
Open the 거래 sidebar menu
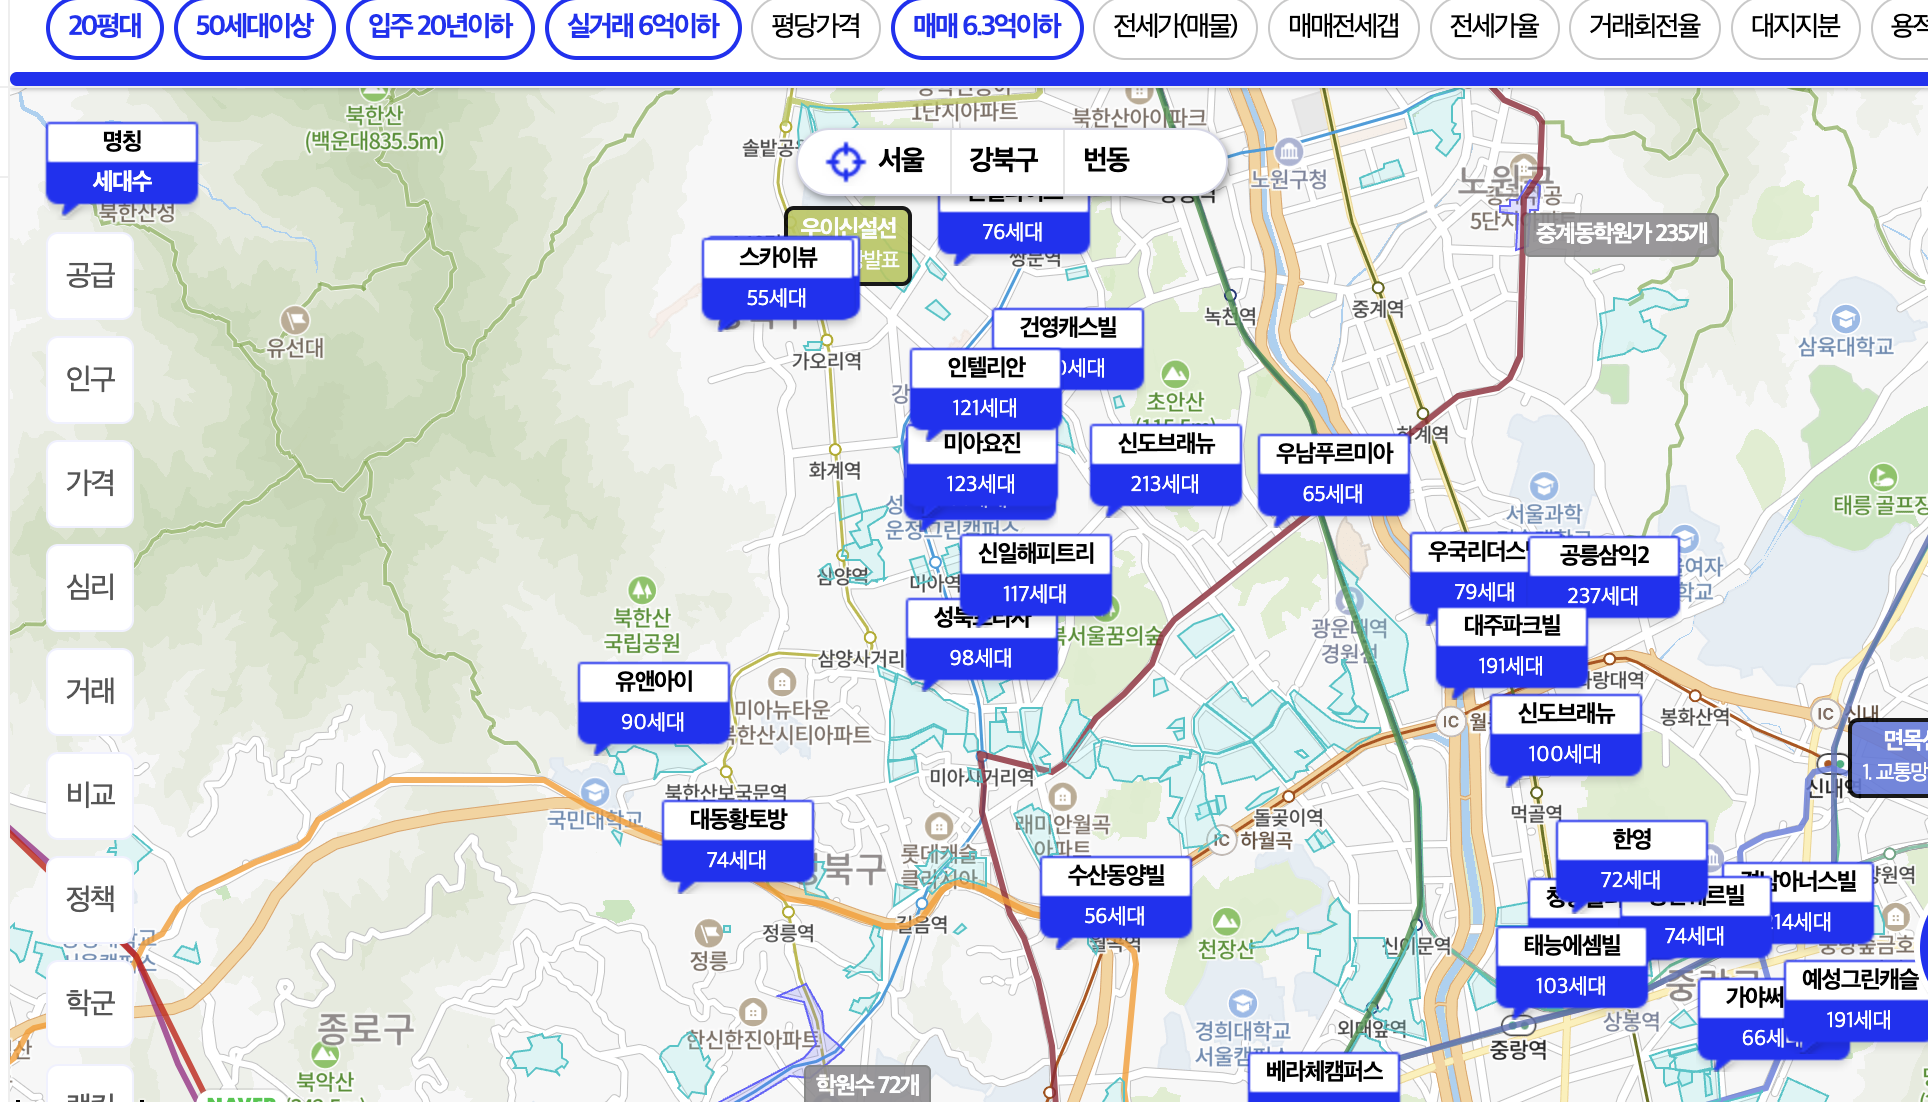90,692
